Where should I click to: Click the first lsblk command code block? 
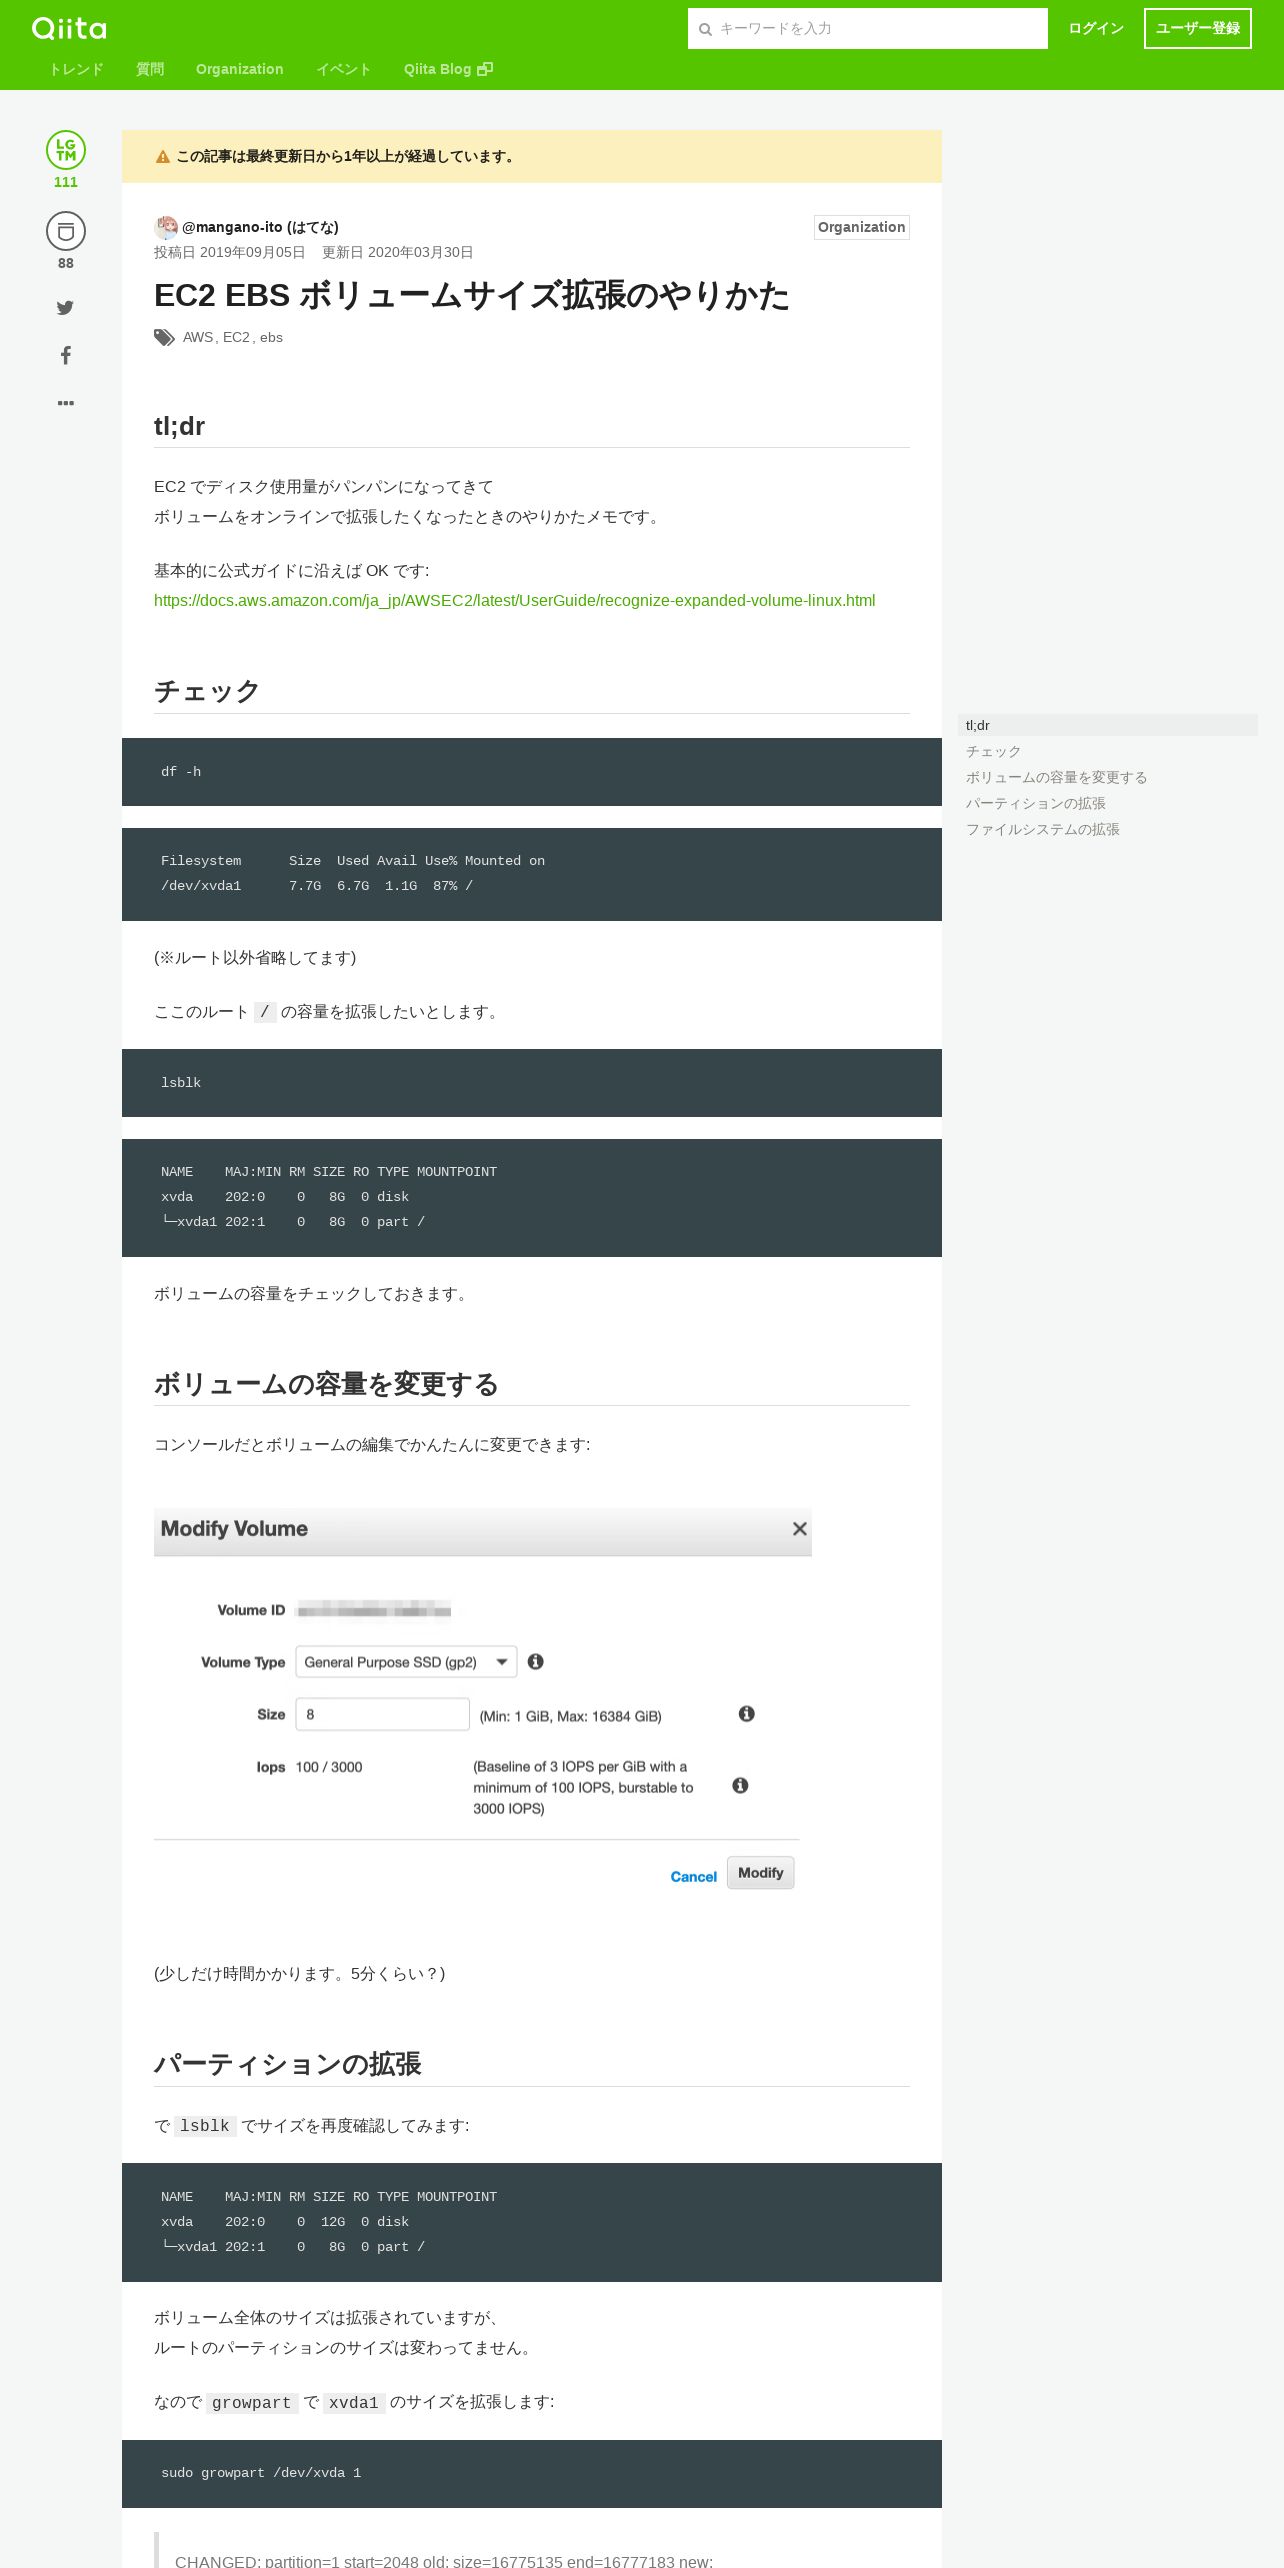532,1083
